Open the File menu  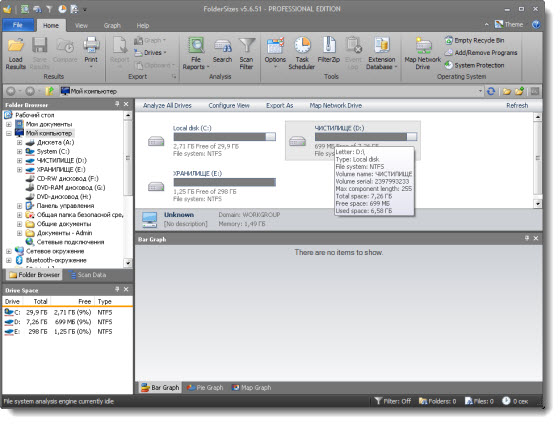pos(18,25)
